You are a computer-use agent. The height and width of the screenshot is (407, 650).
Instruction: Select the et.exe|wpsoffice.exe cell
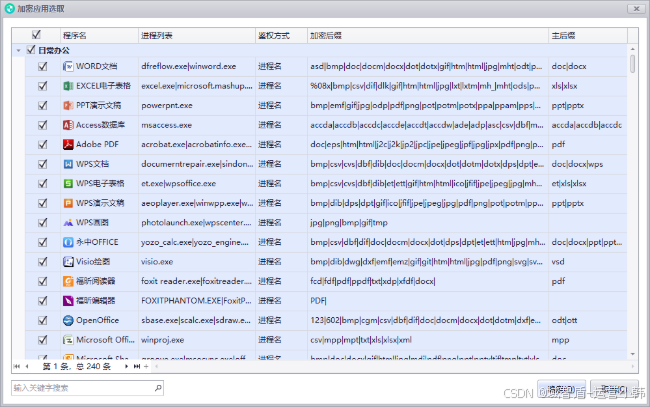pos(197,183)
